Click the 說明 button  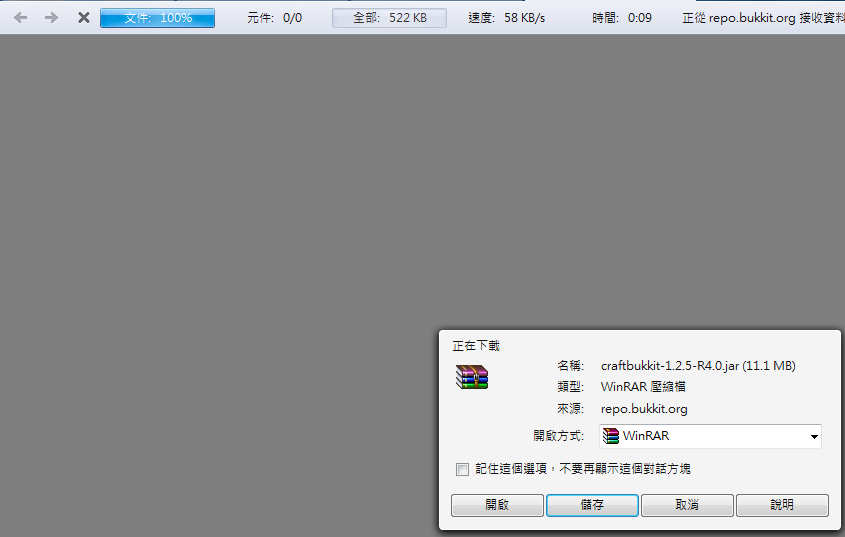click(782, 505)
